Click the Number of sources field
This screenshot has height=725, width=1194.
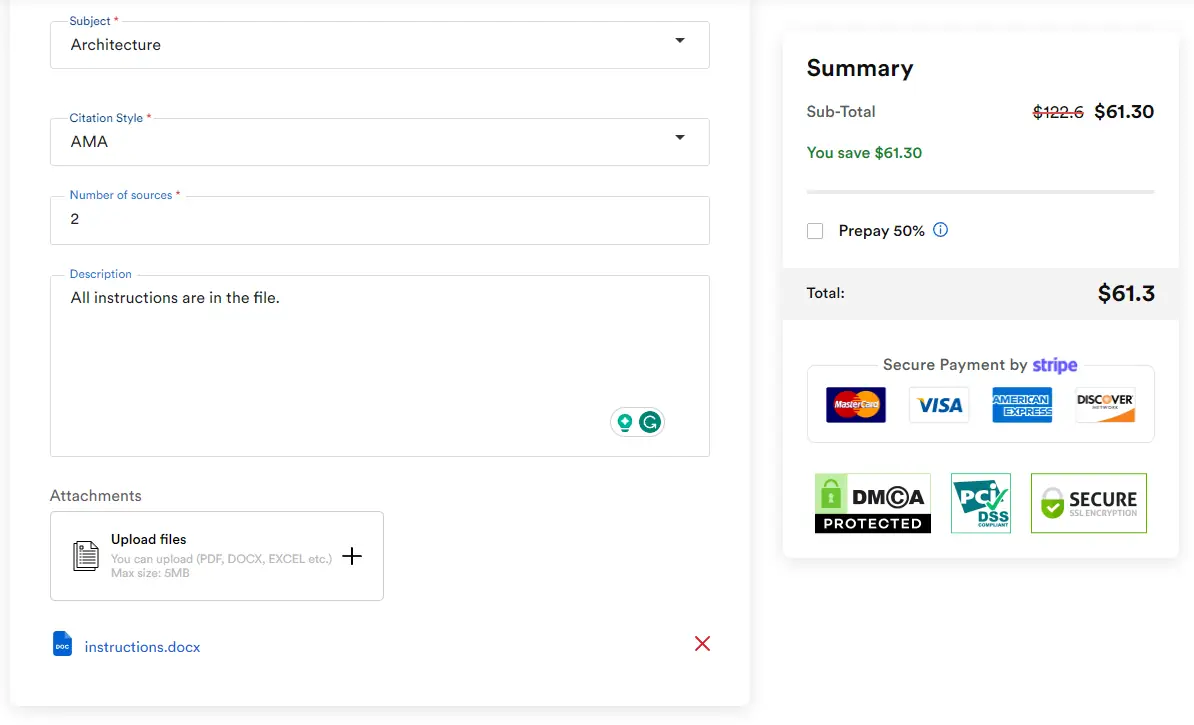(x=379, y=220)
